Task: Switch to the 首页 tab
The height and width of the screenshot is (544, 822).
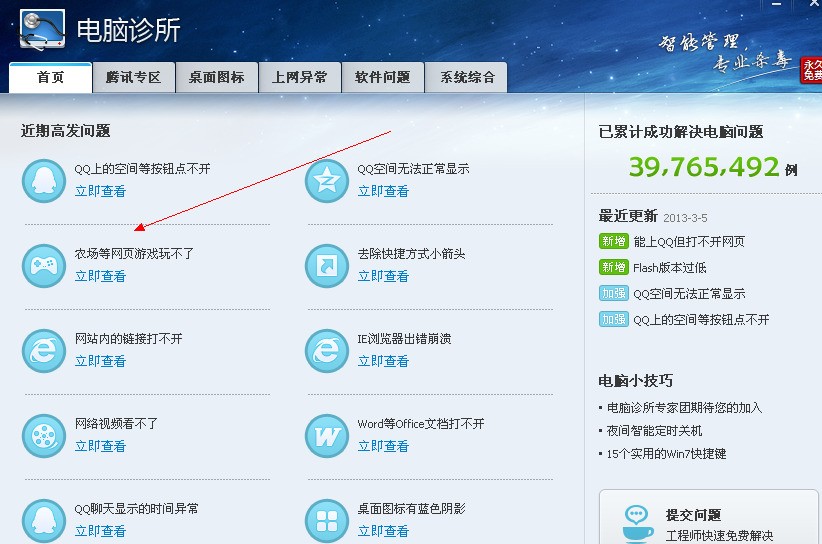Action: [50, 78]
